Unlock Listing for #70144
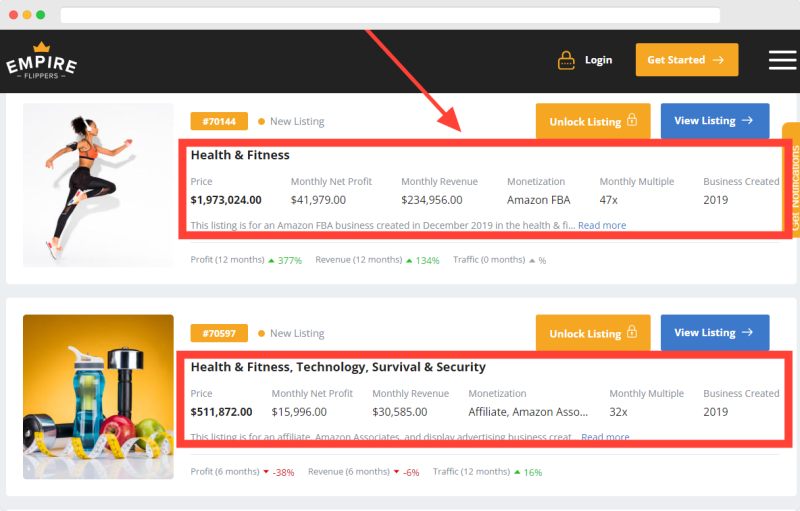800x511 pixels. (593, 121)
